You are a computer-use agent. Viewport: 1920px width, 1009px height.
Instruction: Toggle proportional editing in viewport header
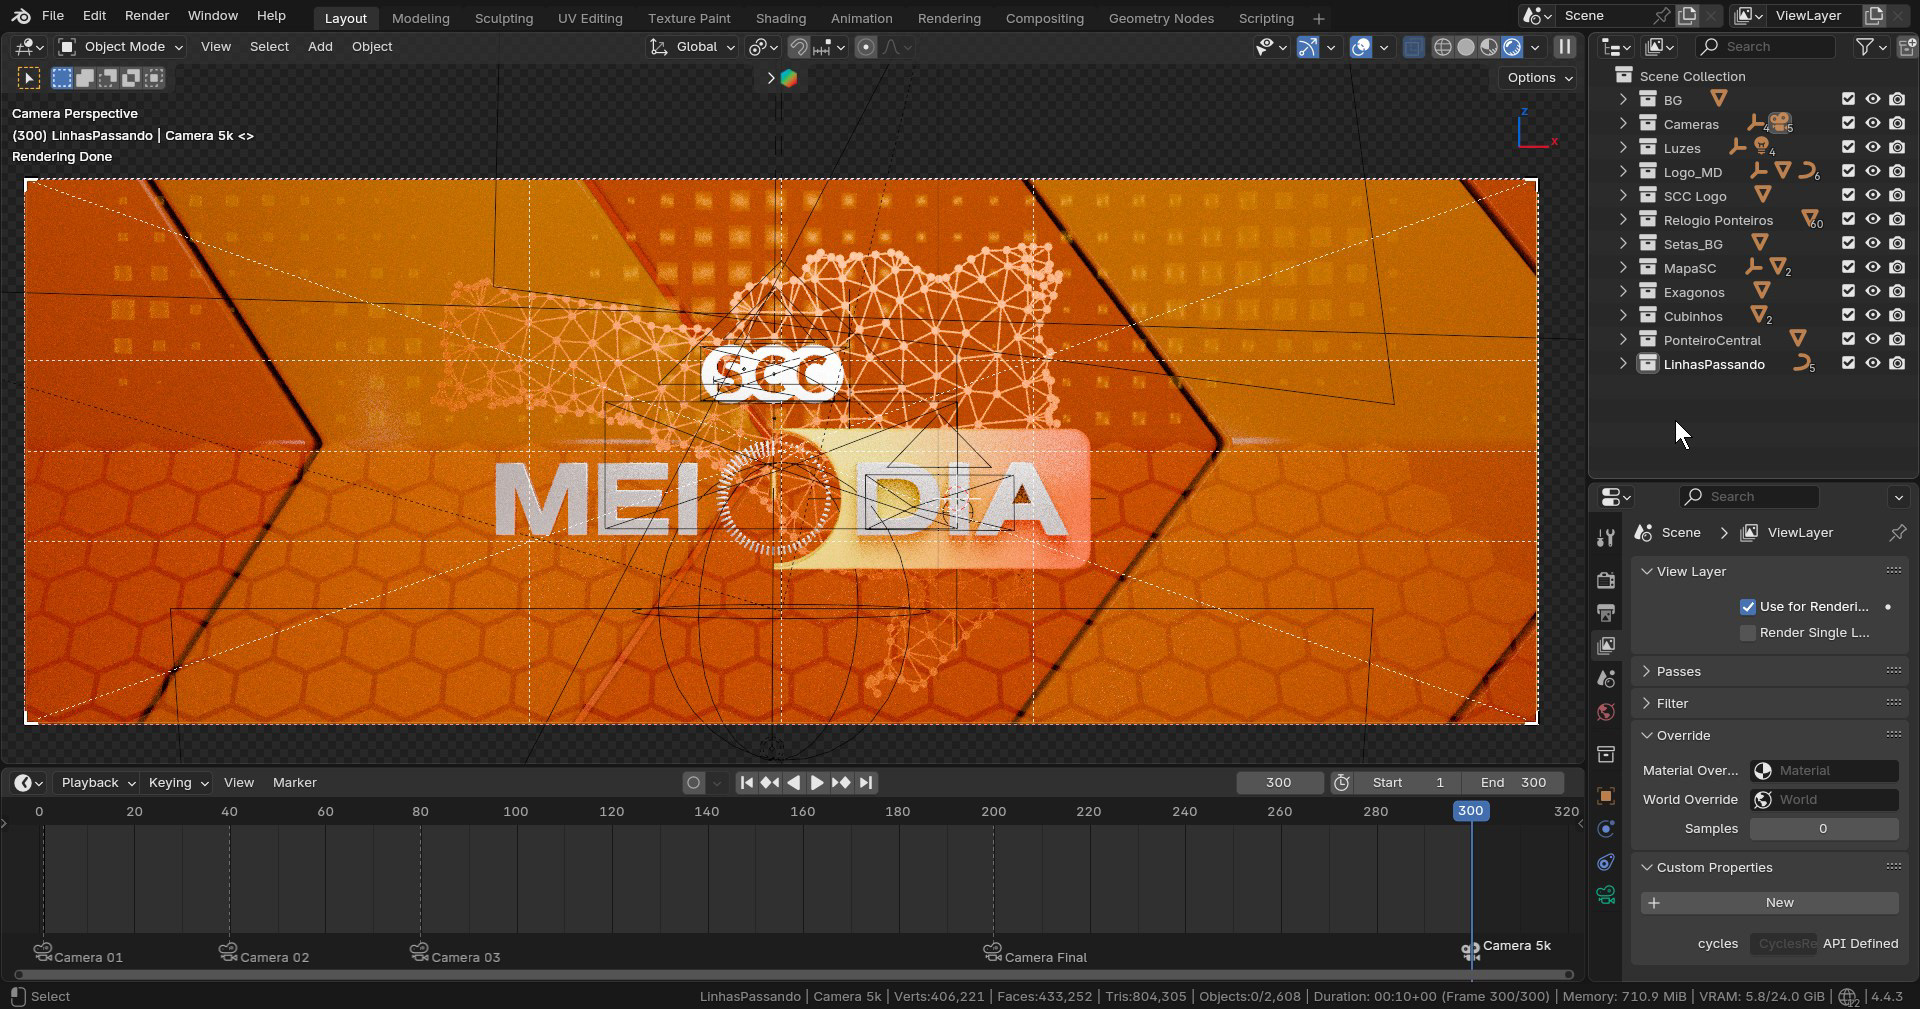[866, 47]
